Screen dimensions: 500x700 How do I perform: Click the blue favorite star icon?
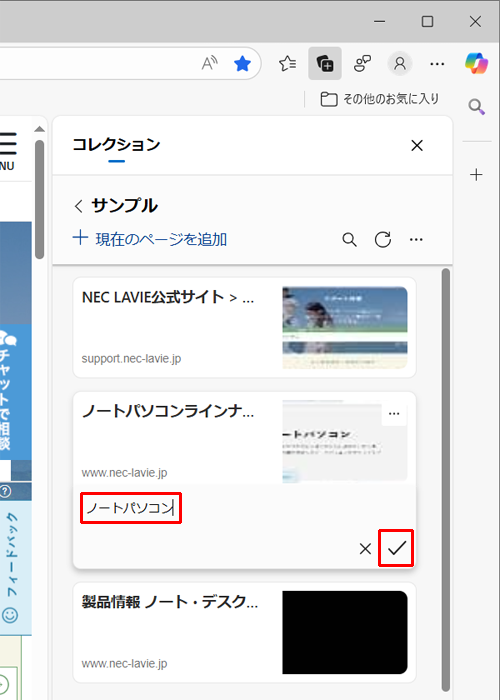242,63
